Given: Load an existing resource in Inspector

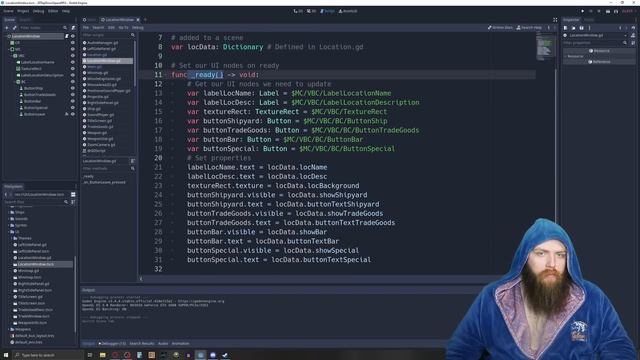Looking at the screenshot, I should coord(573,28).
